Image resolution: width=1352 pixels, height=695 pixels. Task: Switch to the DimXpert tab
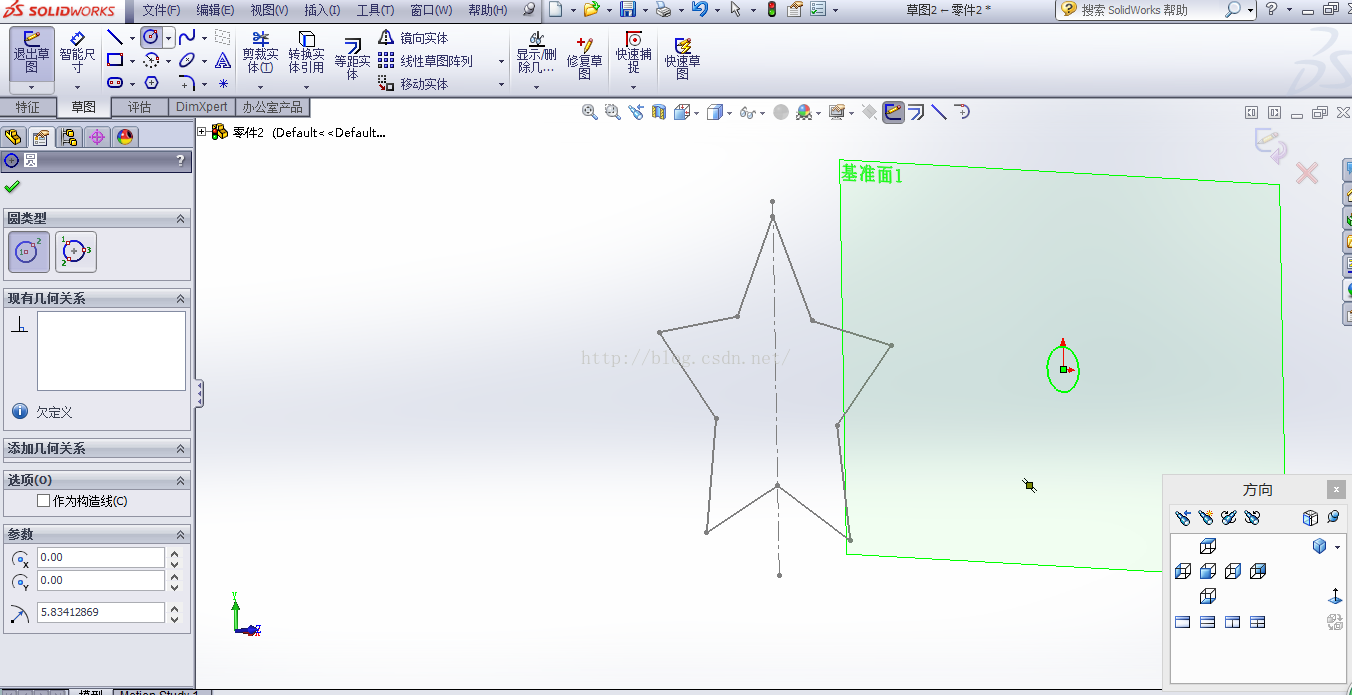pos(202,107)
